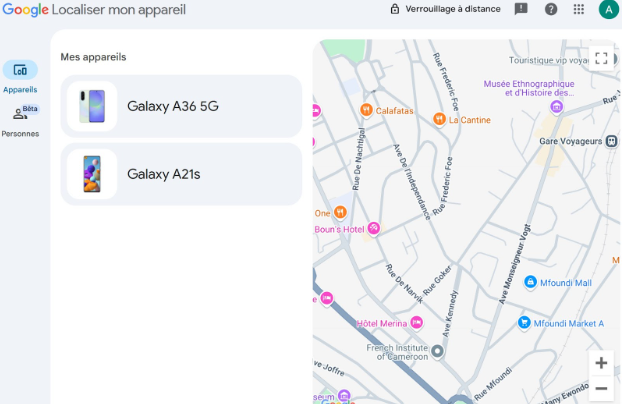Select the Musée Ethnographique museum marker
The image size is (626, 416).
point(556,106)
